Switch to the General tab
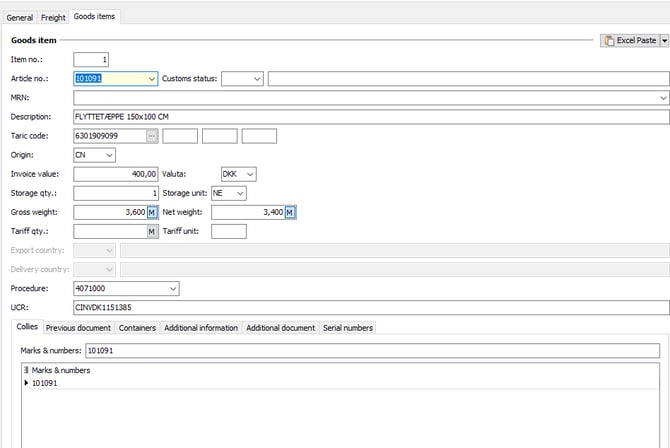The width and height of the screenshot is (670, 448). [x=19, y=17]
